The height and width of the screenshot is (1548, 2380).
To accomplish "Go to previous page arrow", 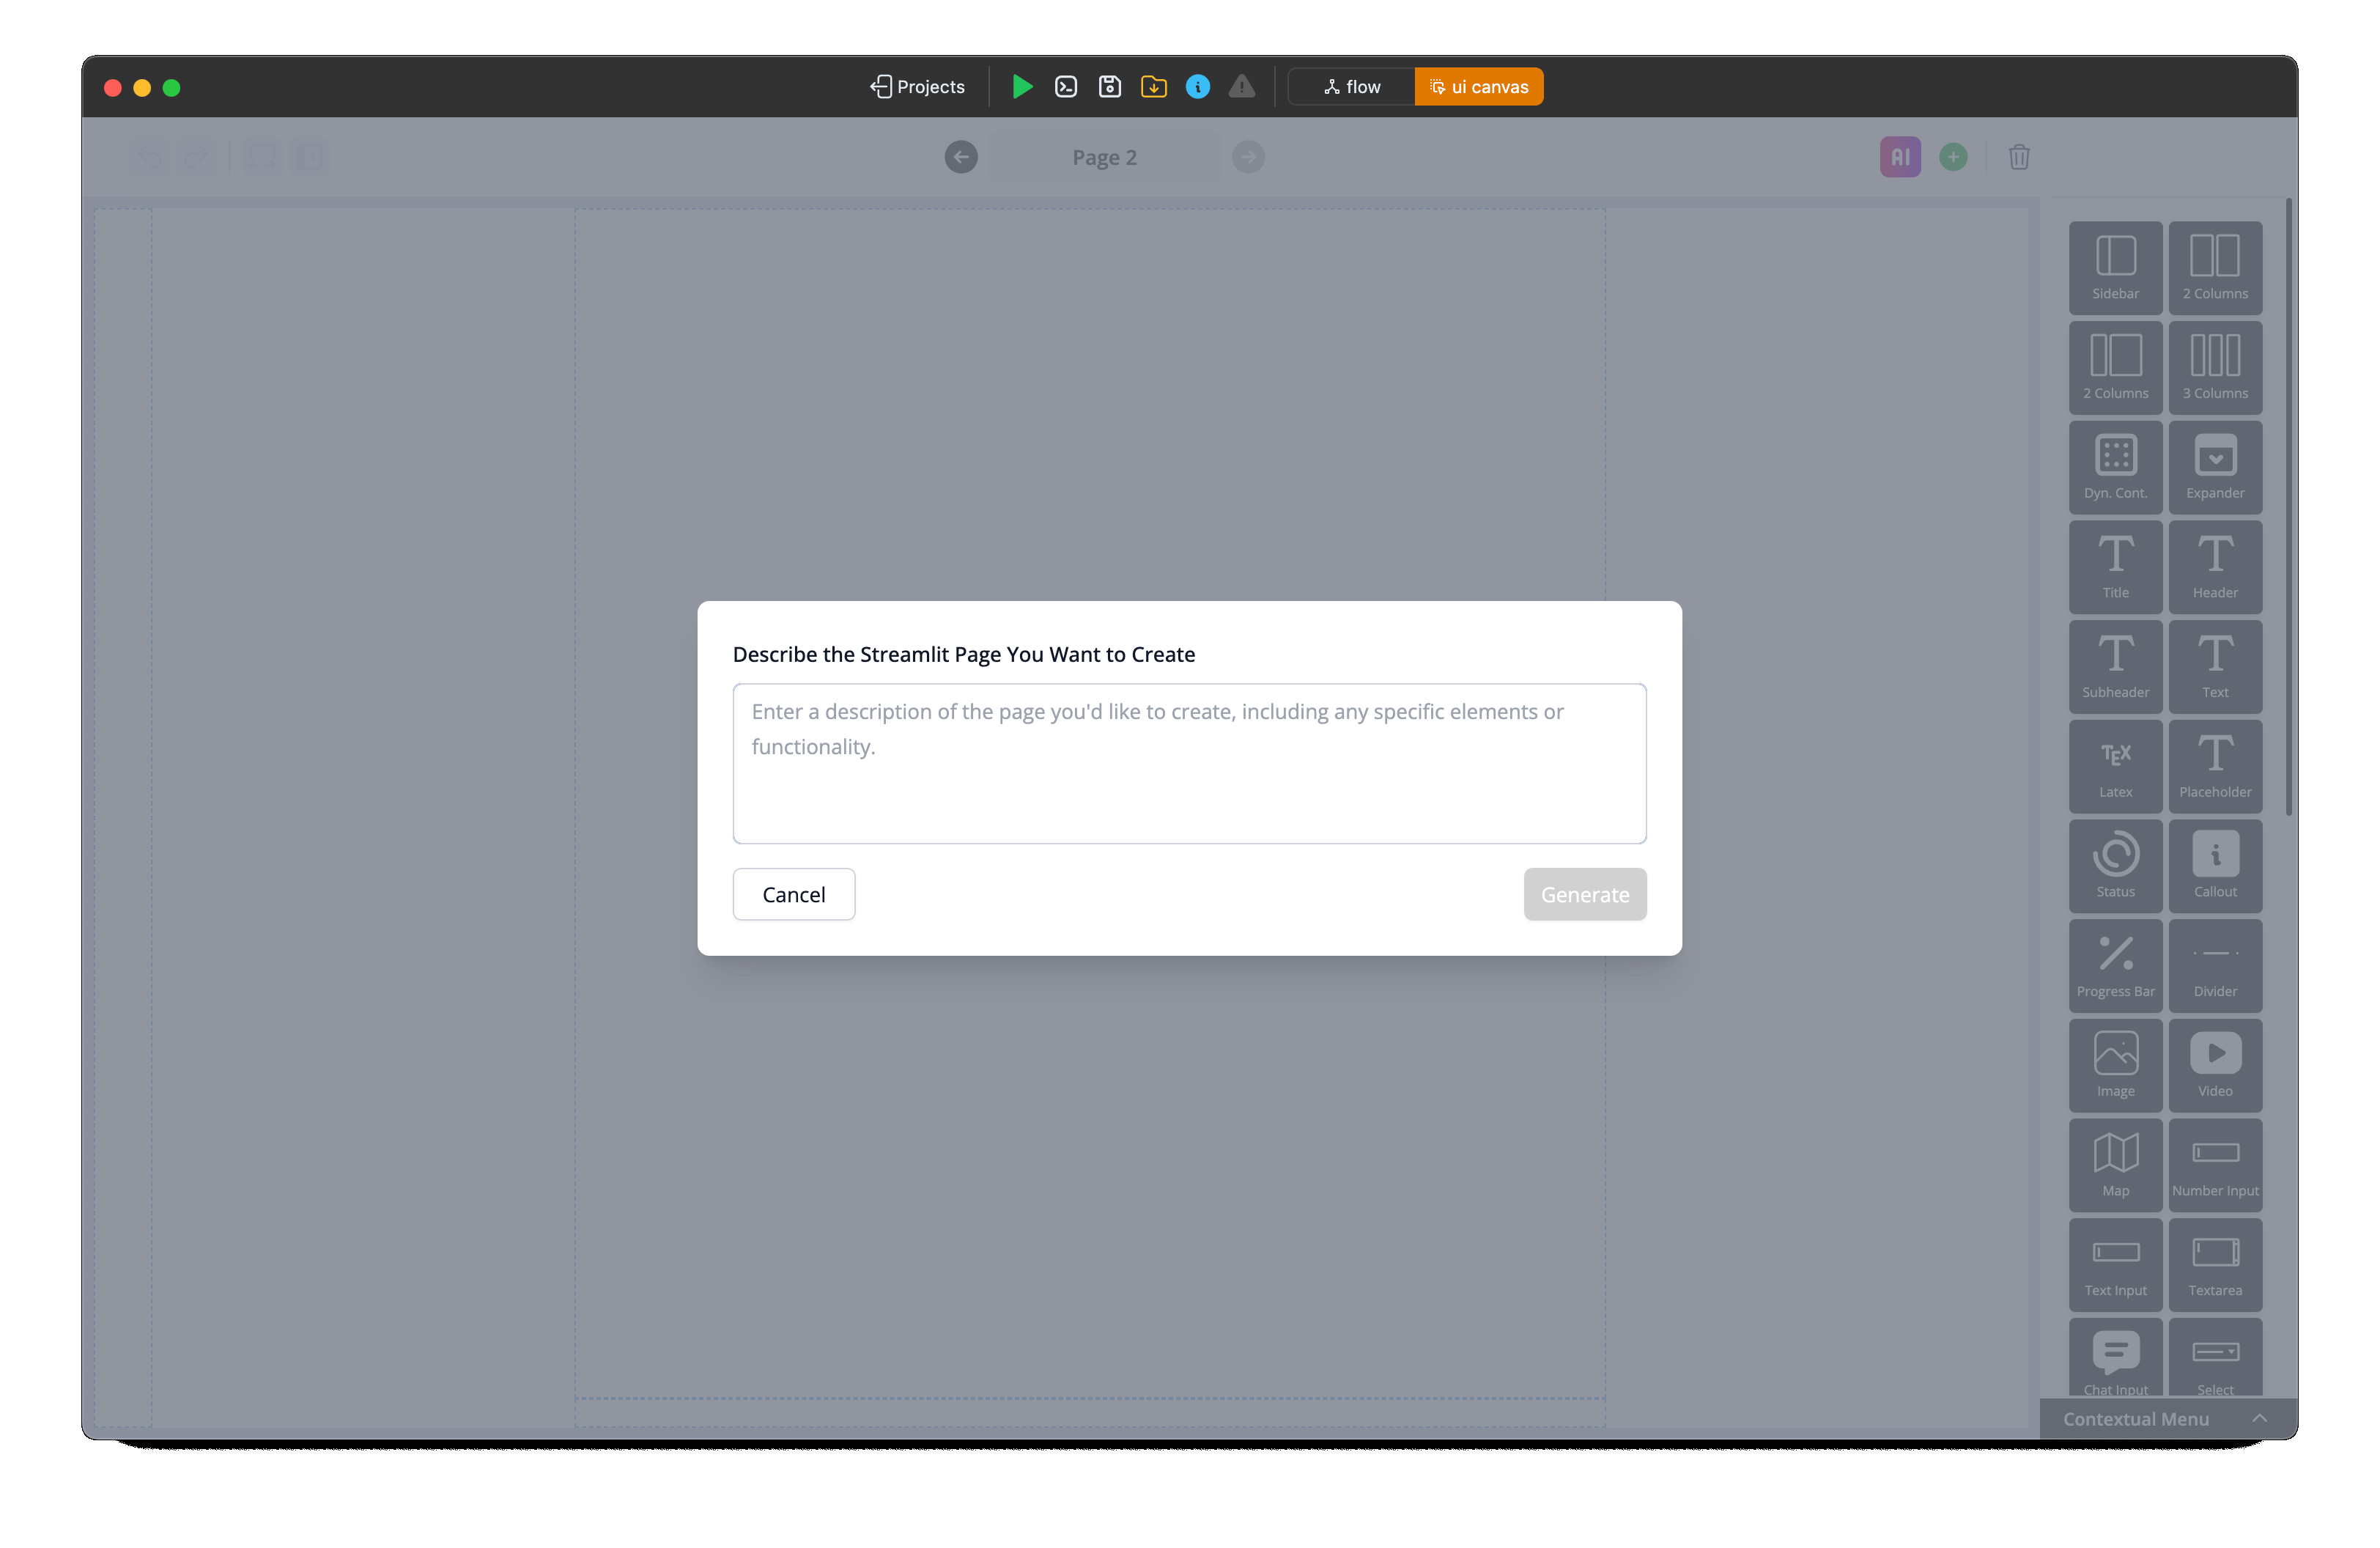I will tap(961, 157).
